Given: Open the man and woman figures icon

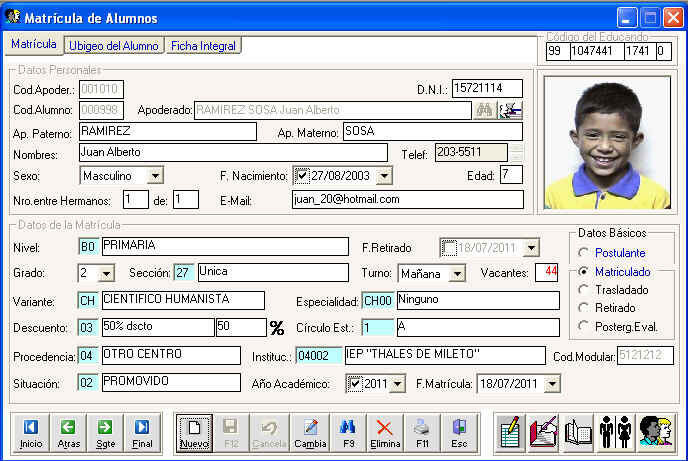Looking at the screenshot, I should coord(613,433).
